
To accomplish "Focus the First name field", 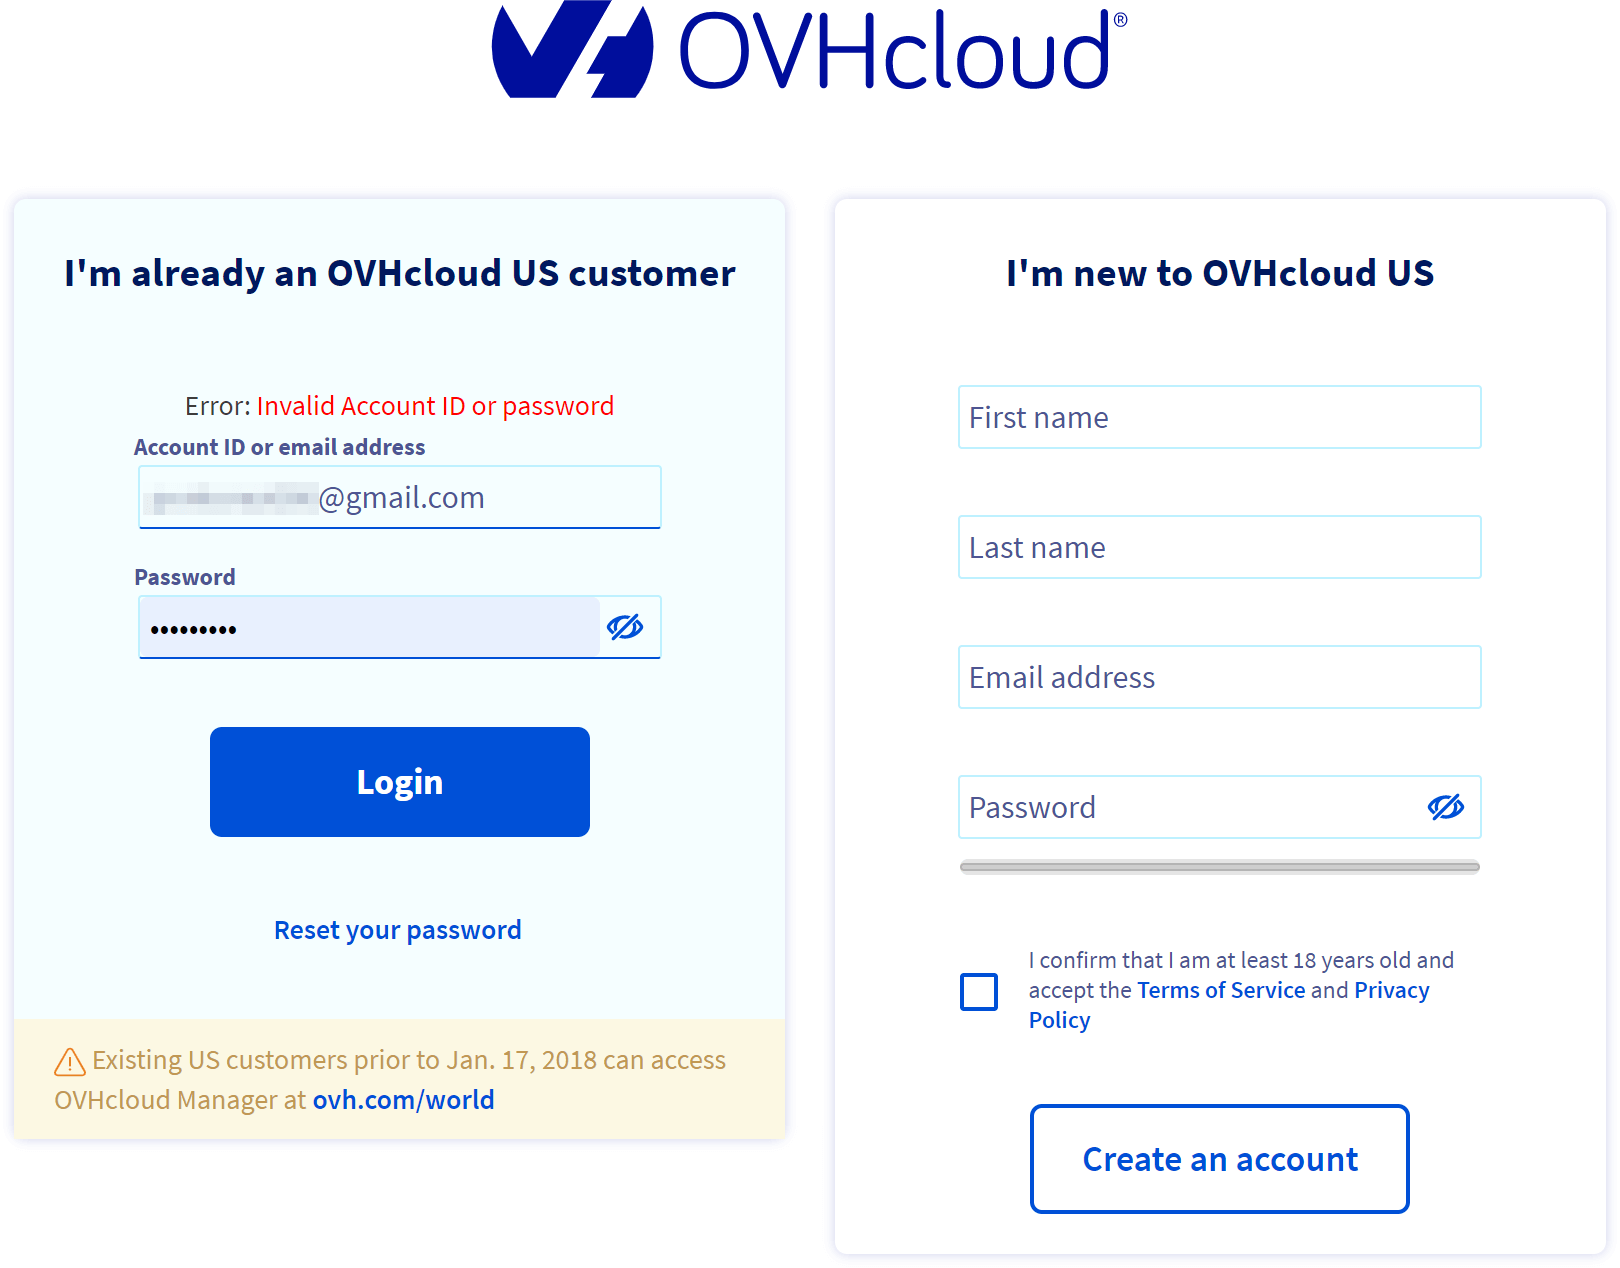I will pyautogui.click(x=1219, y=417).
